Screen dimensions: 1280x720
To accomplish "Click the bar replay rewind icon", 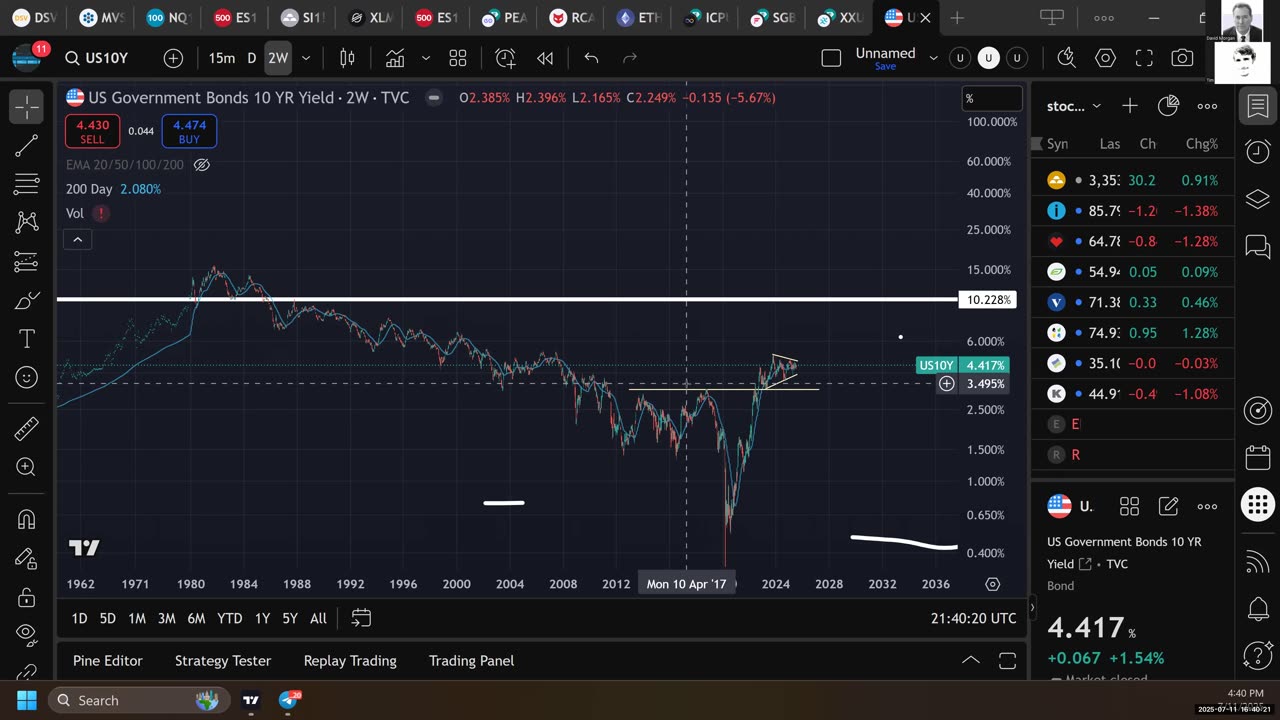I will 545,58.
